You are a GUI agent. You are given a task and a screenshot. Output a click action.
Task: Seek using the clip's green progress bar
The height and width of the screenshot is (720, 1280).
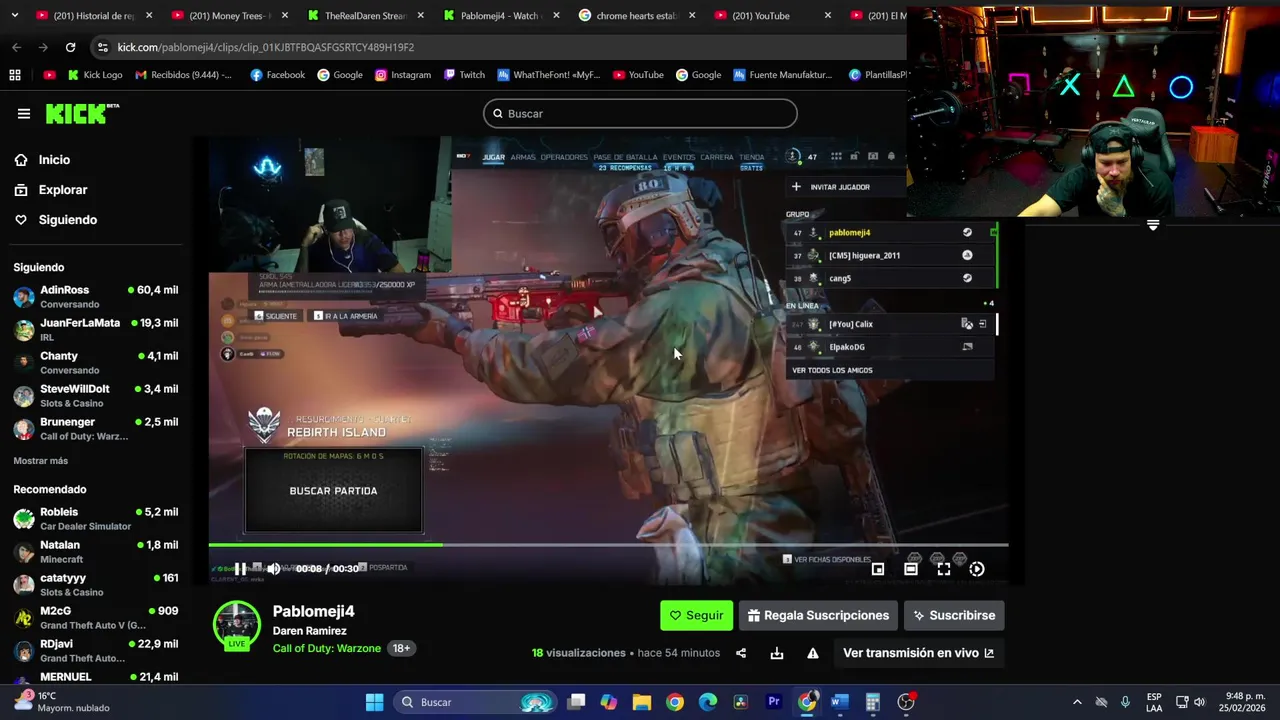[x=608, y=545]
